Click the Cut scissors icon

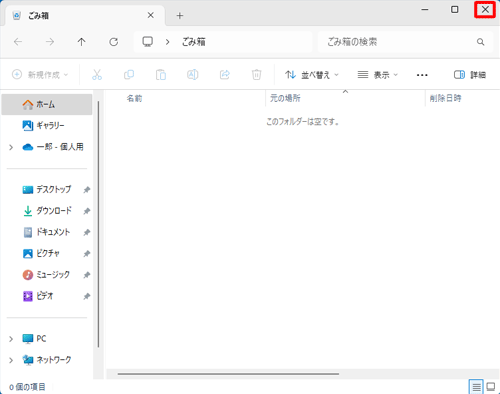click(x=97, y=75)
